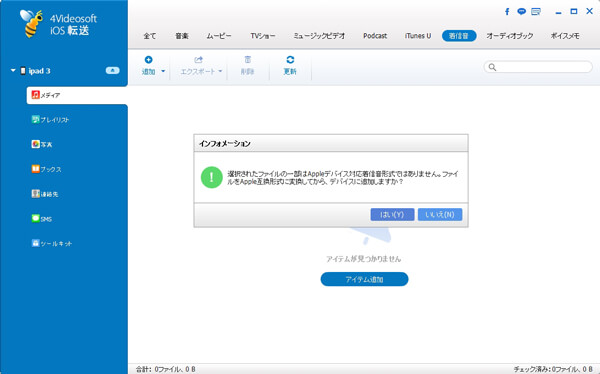Click the Facebook icon in title bar

pyautogui.click(x=507, y=11)
